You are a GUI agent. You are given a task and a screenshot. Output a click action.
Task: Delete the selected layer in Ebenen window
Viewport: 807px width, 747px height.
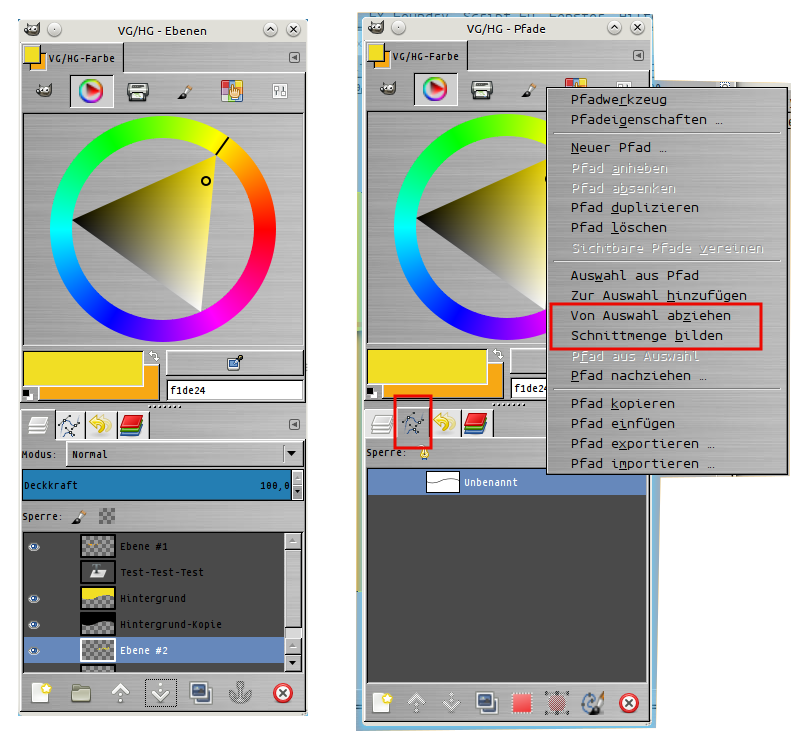click(x=283, y=693)
